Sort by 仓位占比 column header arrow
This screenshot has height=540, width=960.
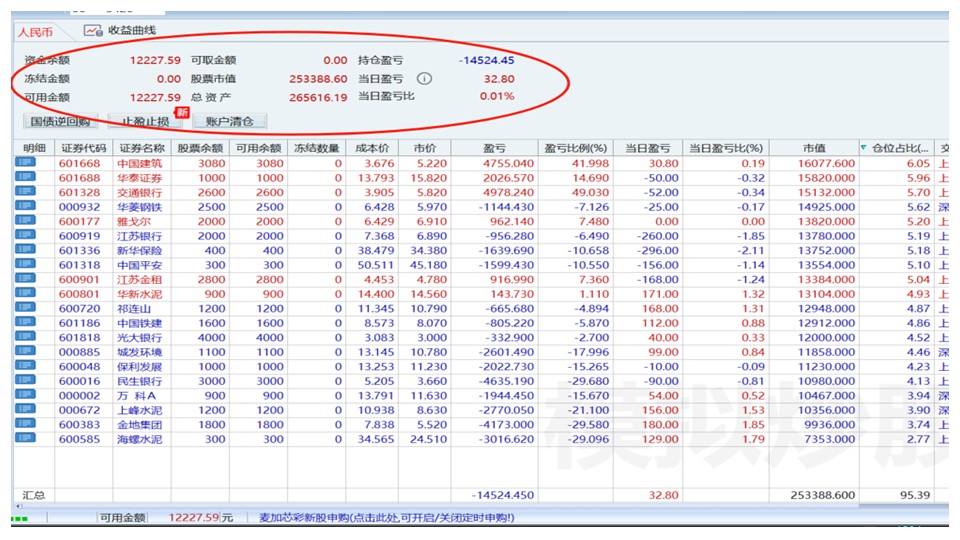click(x=864, y=148)
